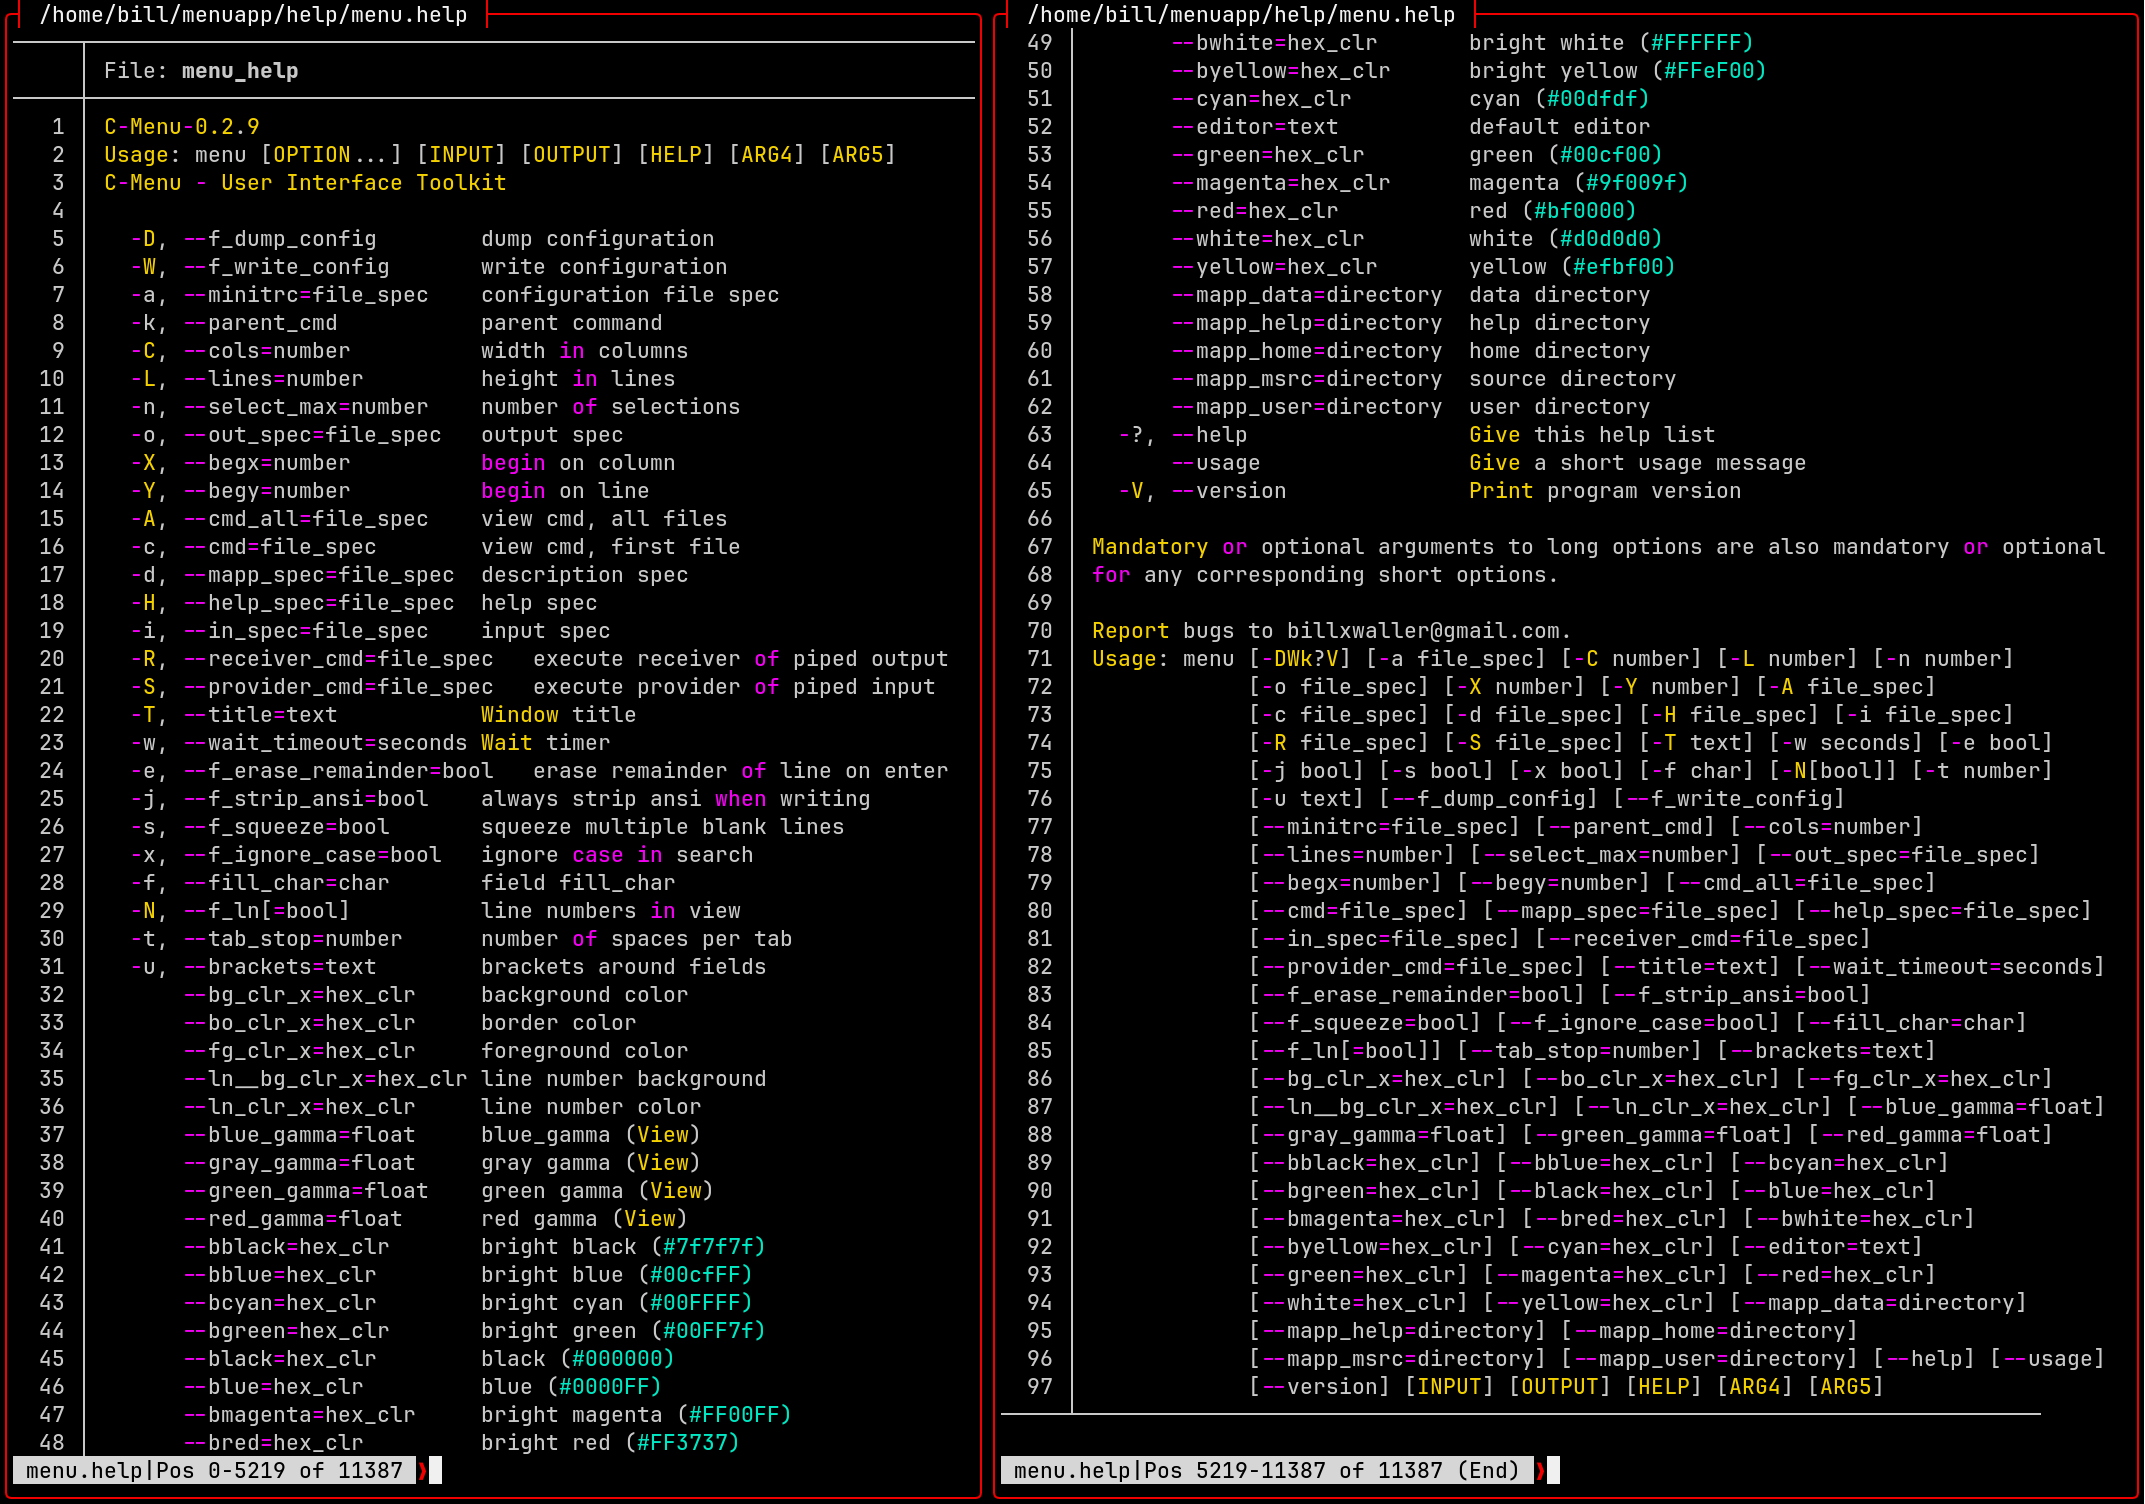The width and height of the screenshot is (2145, 1504).
Task: Click 'width in columns' description
Action: (x=585, y=351)
